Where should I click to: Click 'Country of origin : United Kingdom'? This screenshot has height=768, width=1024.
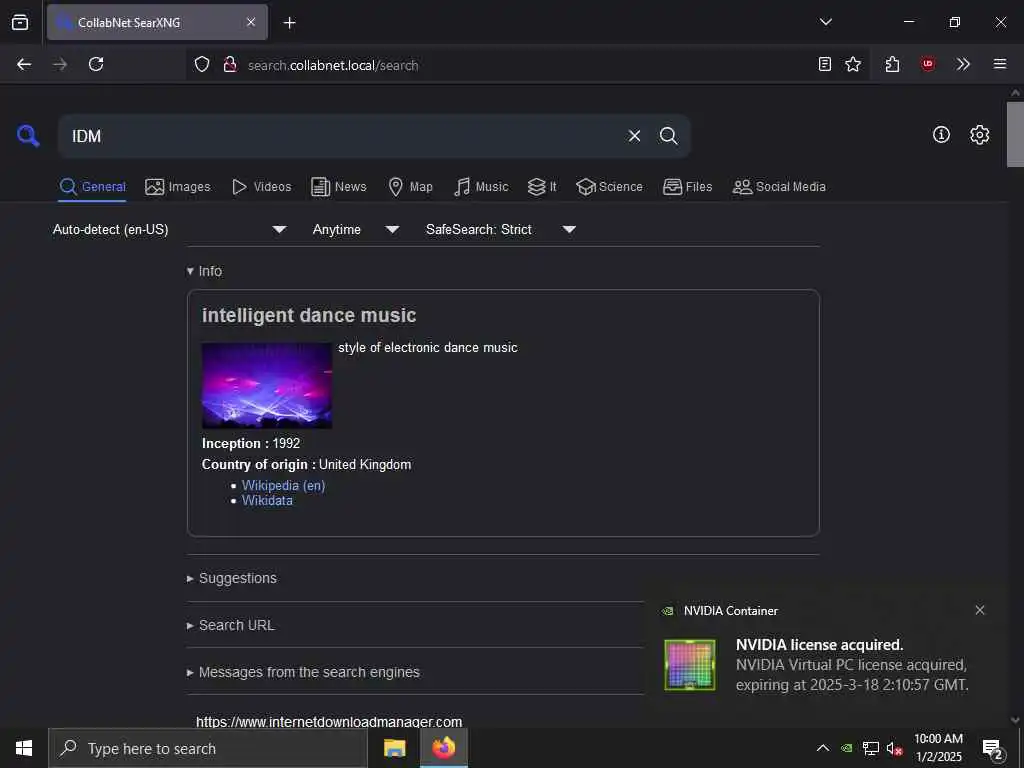(x=306, y=464)
